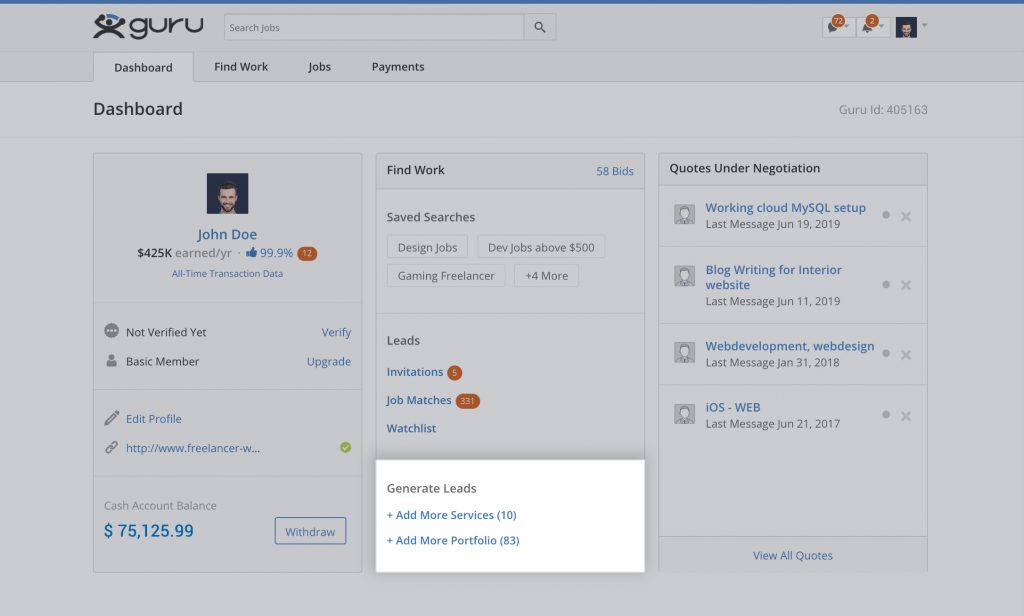Click the Verify link

point(336,332)
